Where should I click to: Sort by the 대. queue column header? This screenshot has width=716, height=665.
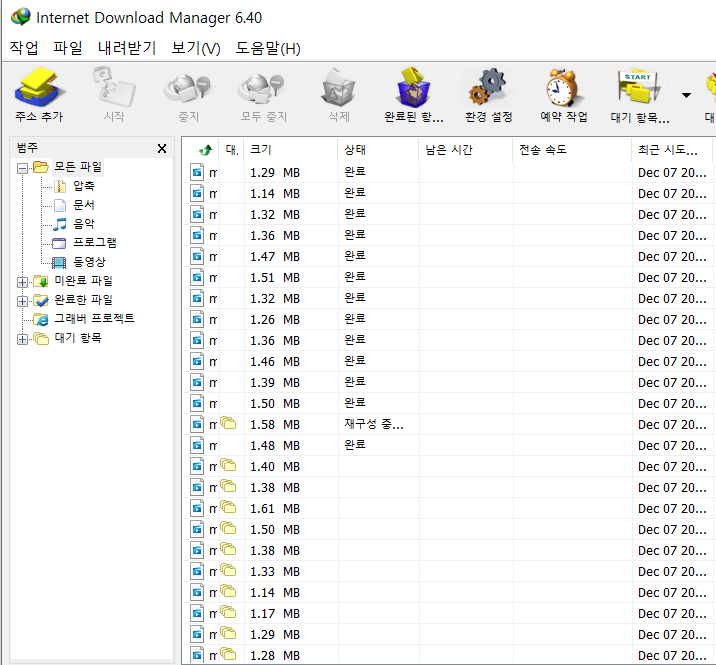(x=232, y=149)
